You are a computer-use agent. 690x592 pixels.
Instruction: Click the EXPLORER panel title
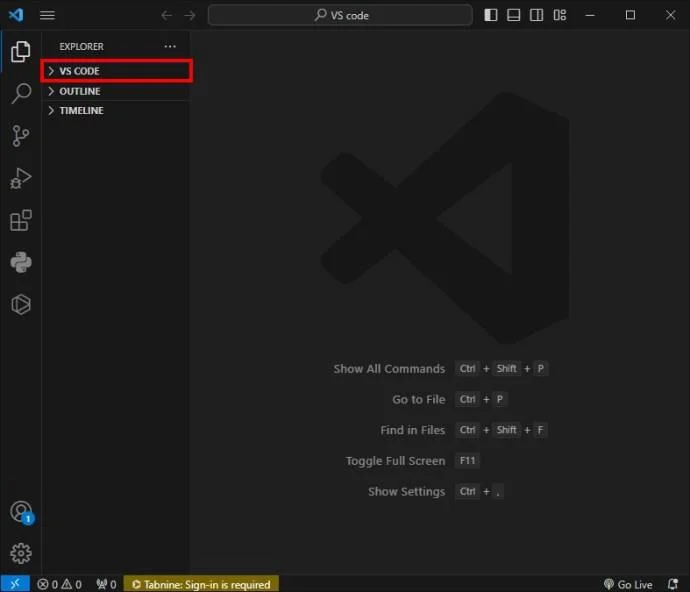(x=81, y=46)
